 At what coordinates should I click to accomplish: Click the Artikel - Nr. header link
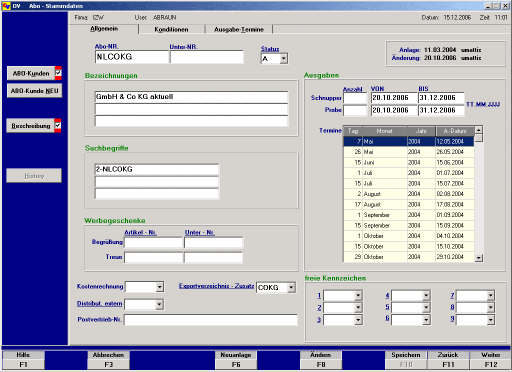pos(140,232)
